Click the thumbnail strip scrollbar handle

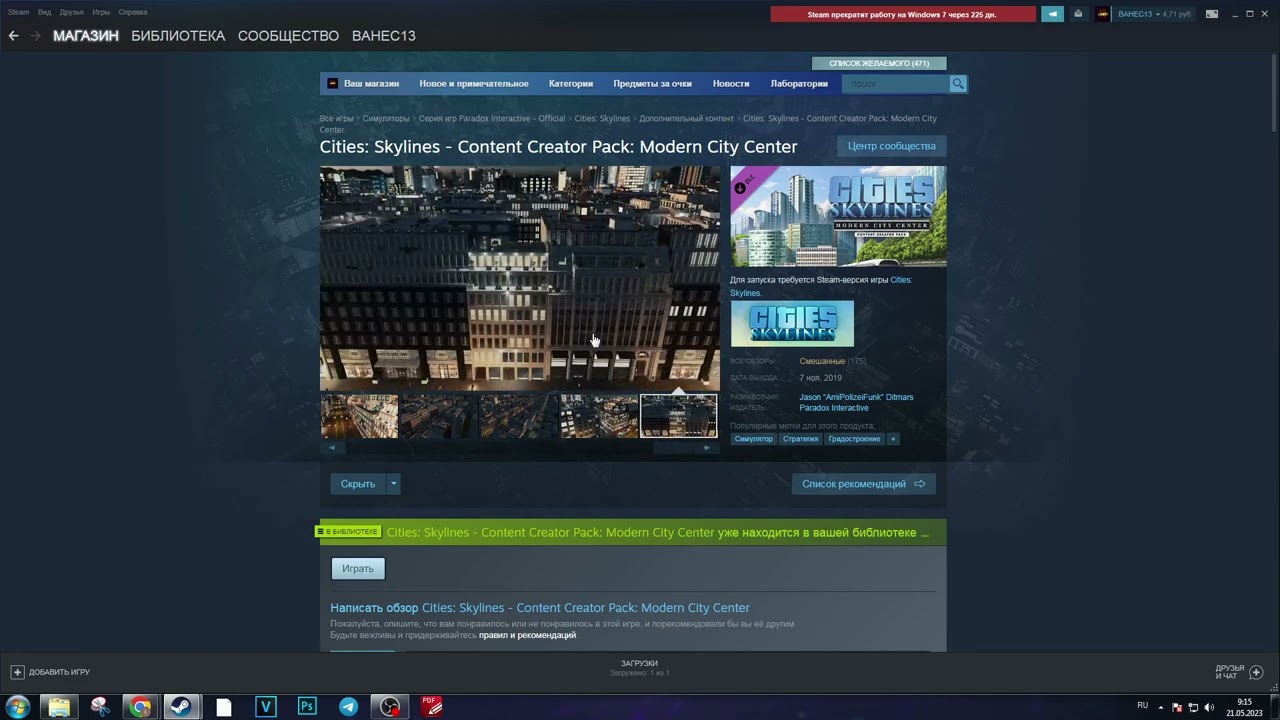(x=673, y=448)
